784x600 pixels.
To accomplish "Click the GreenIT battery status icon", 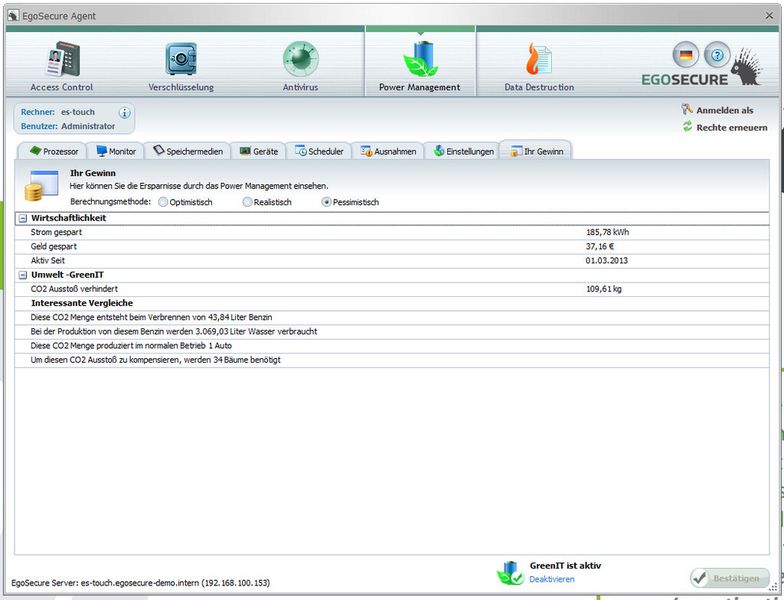I will pos(510,573).
